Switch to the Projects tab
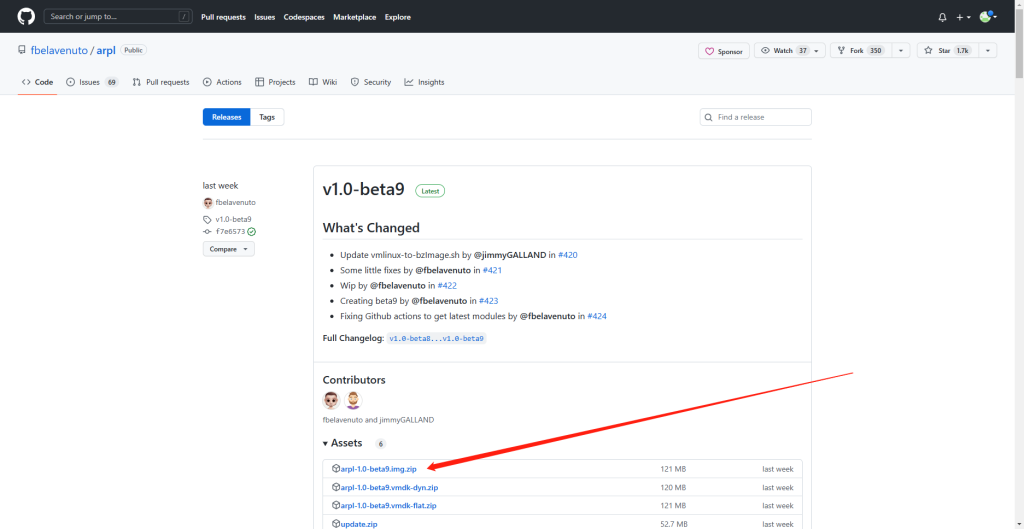This screenshot has width=1024, height=529. click(275, 82)
